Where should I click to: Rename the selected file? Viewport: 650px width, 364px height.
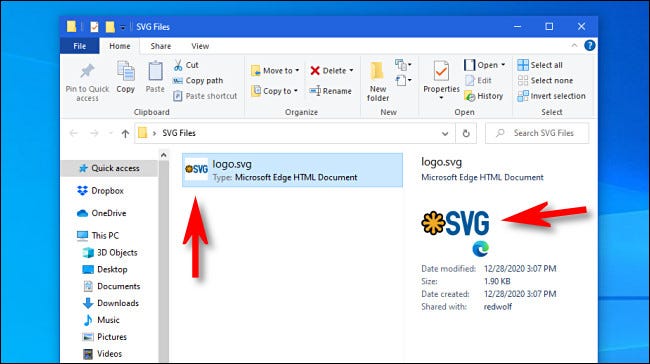tap(330, 91)
